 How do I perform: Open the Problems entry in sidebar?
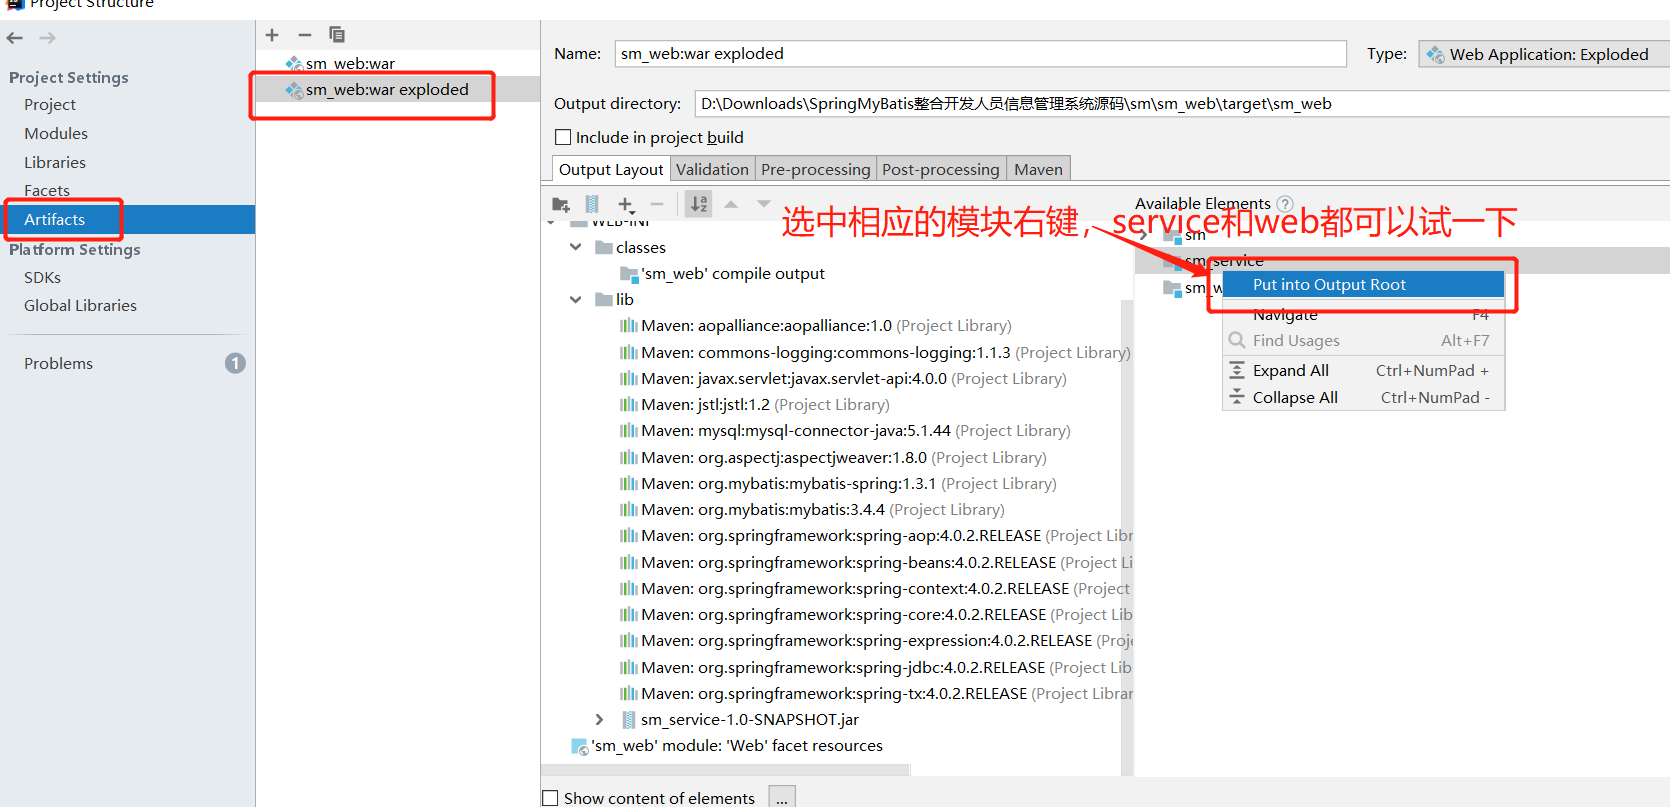(58, 364)
